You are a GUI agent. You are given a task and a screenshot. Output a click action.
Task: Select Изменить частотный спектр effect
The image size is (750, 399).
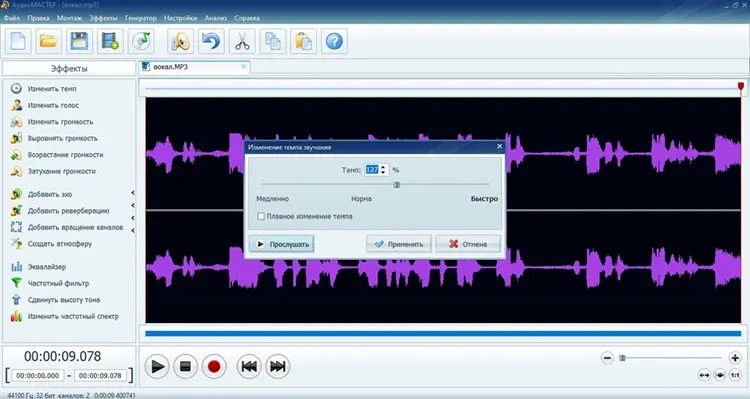[65, 316]
